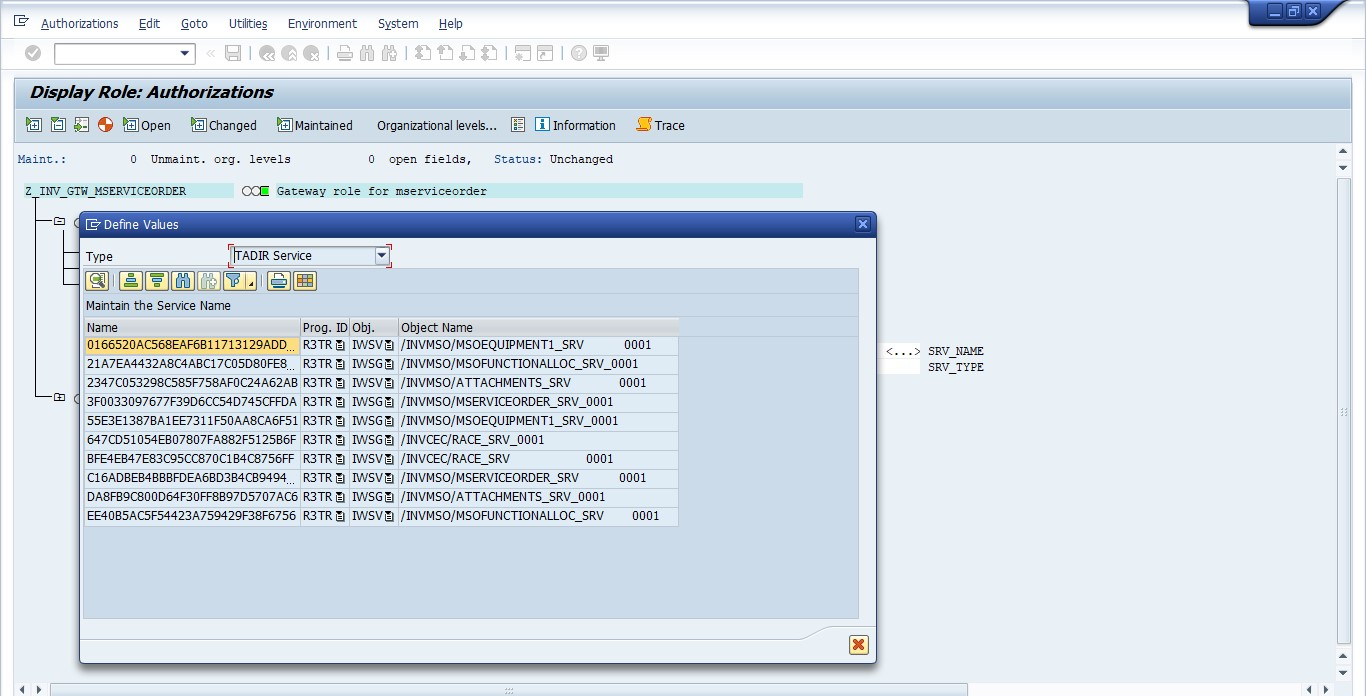
Task: Open the transaction command field dropdown
Action: (185, 54)
